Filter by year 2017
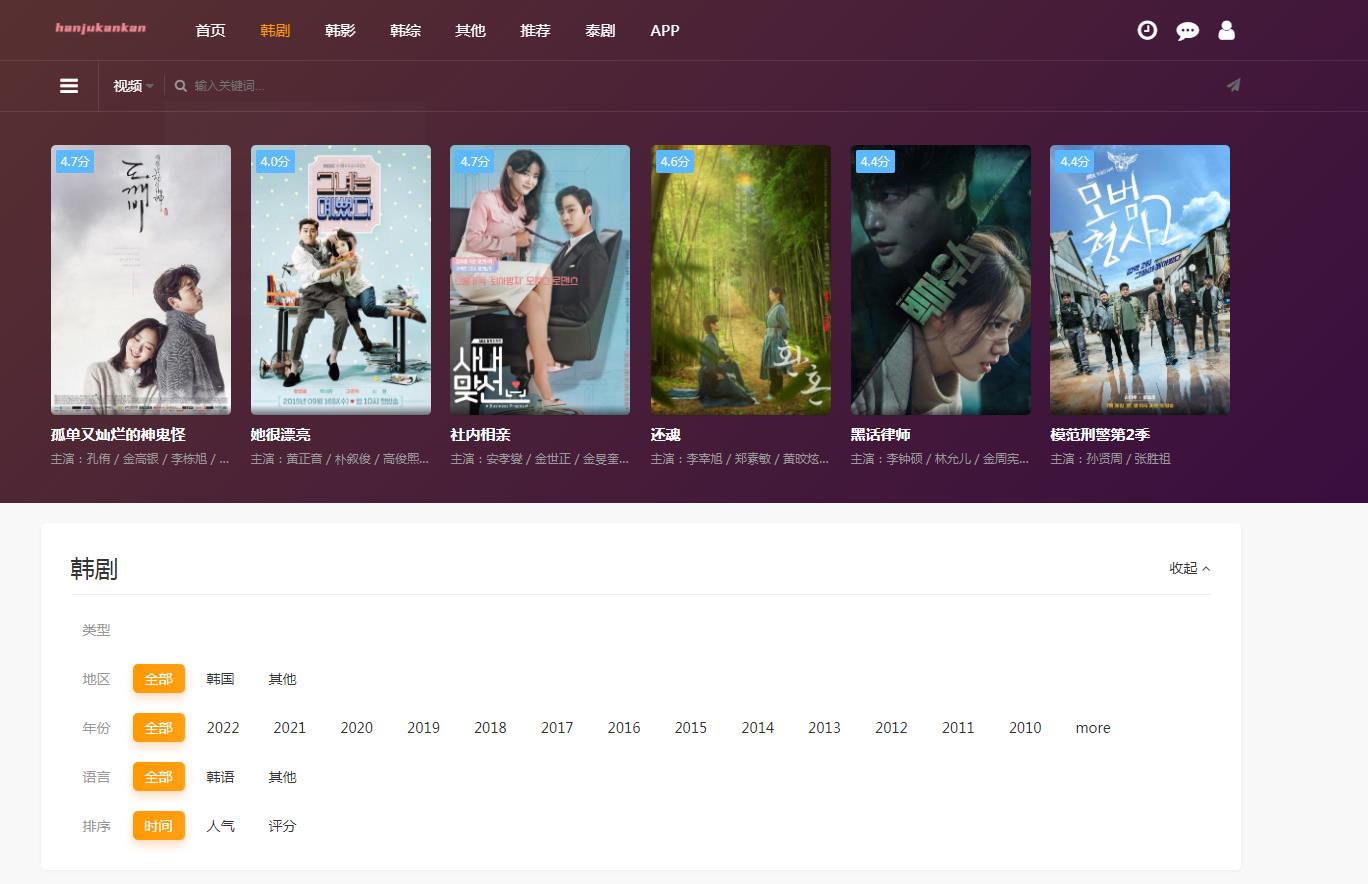Viewport: 1368px width, 884px height. (557, 728)
